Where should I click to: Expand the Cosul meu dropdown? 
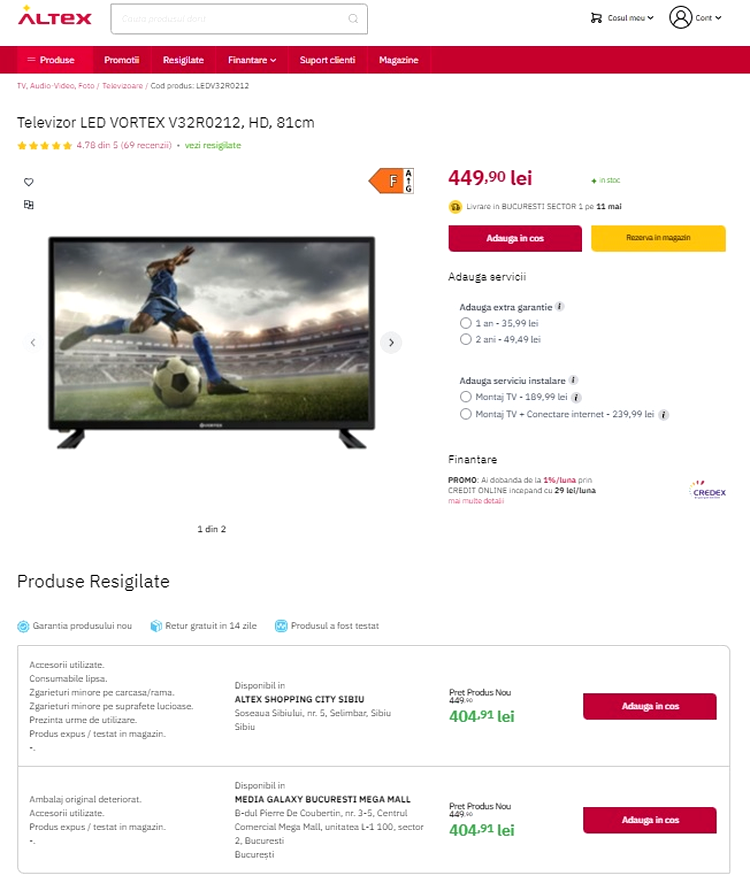(x=622, y=18)
